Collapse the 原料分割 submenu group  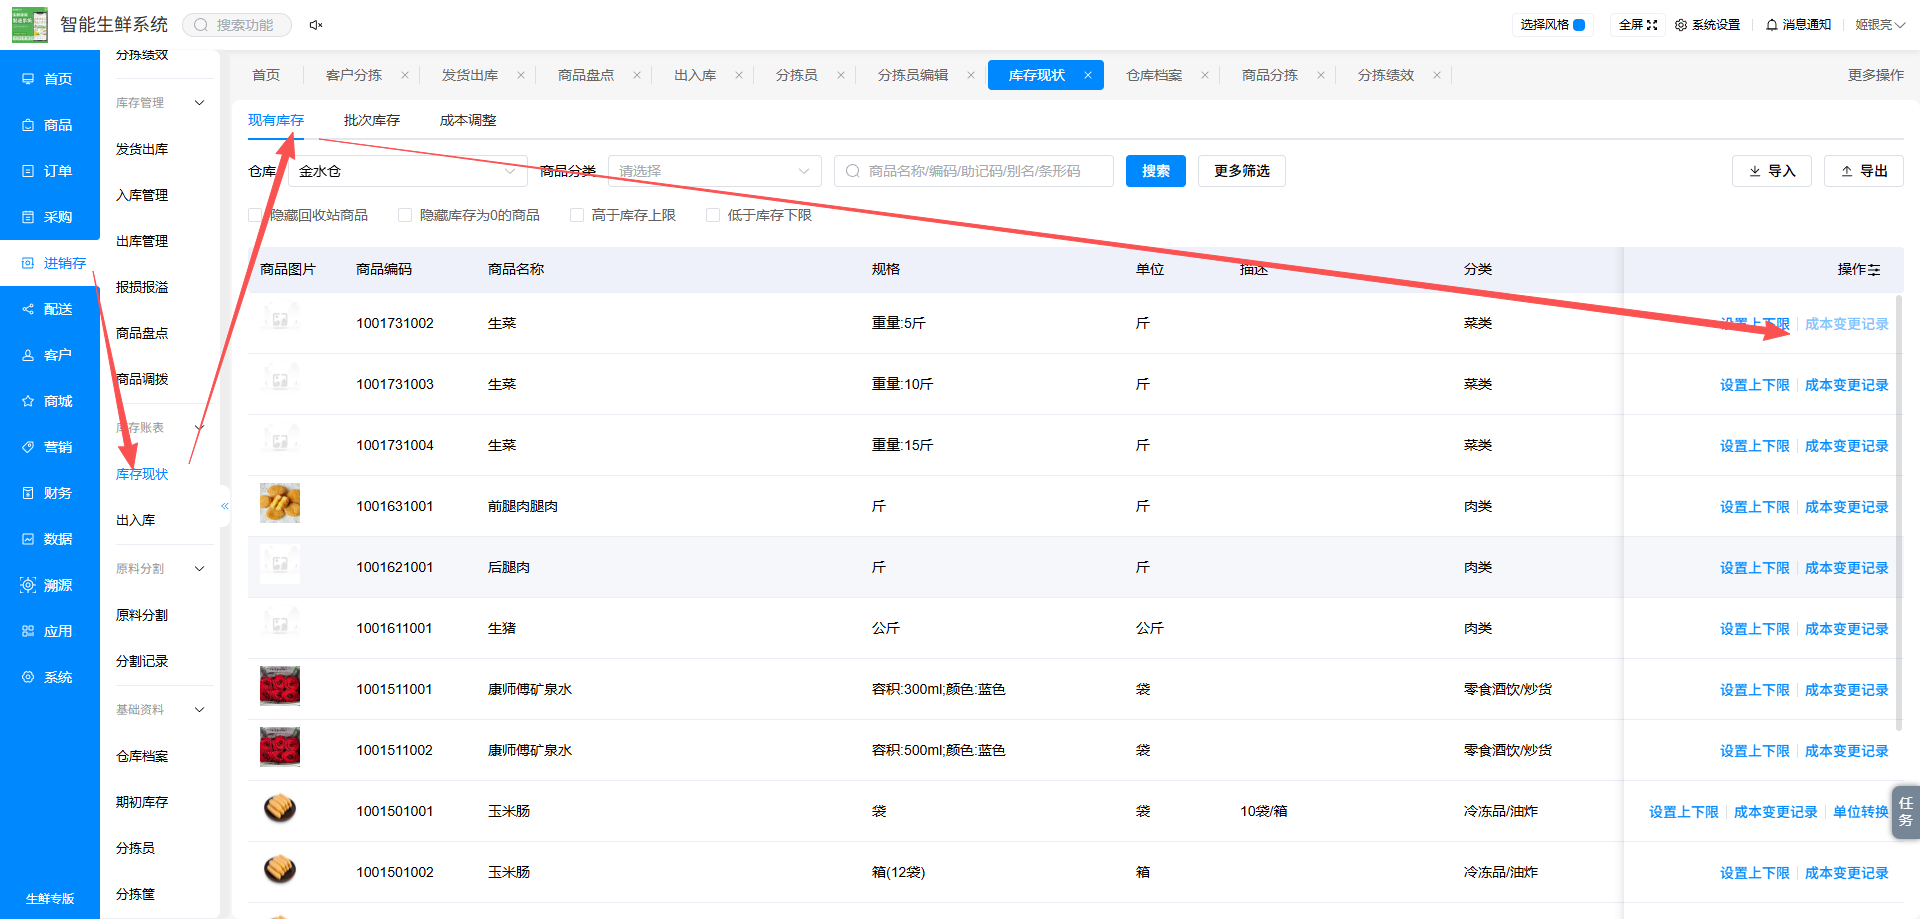point(199,569)
